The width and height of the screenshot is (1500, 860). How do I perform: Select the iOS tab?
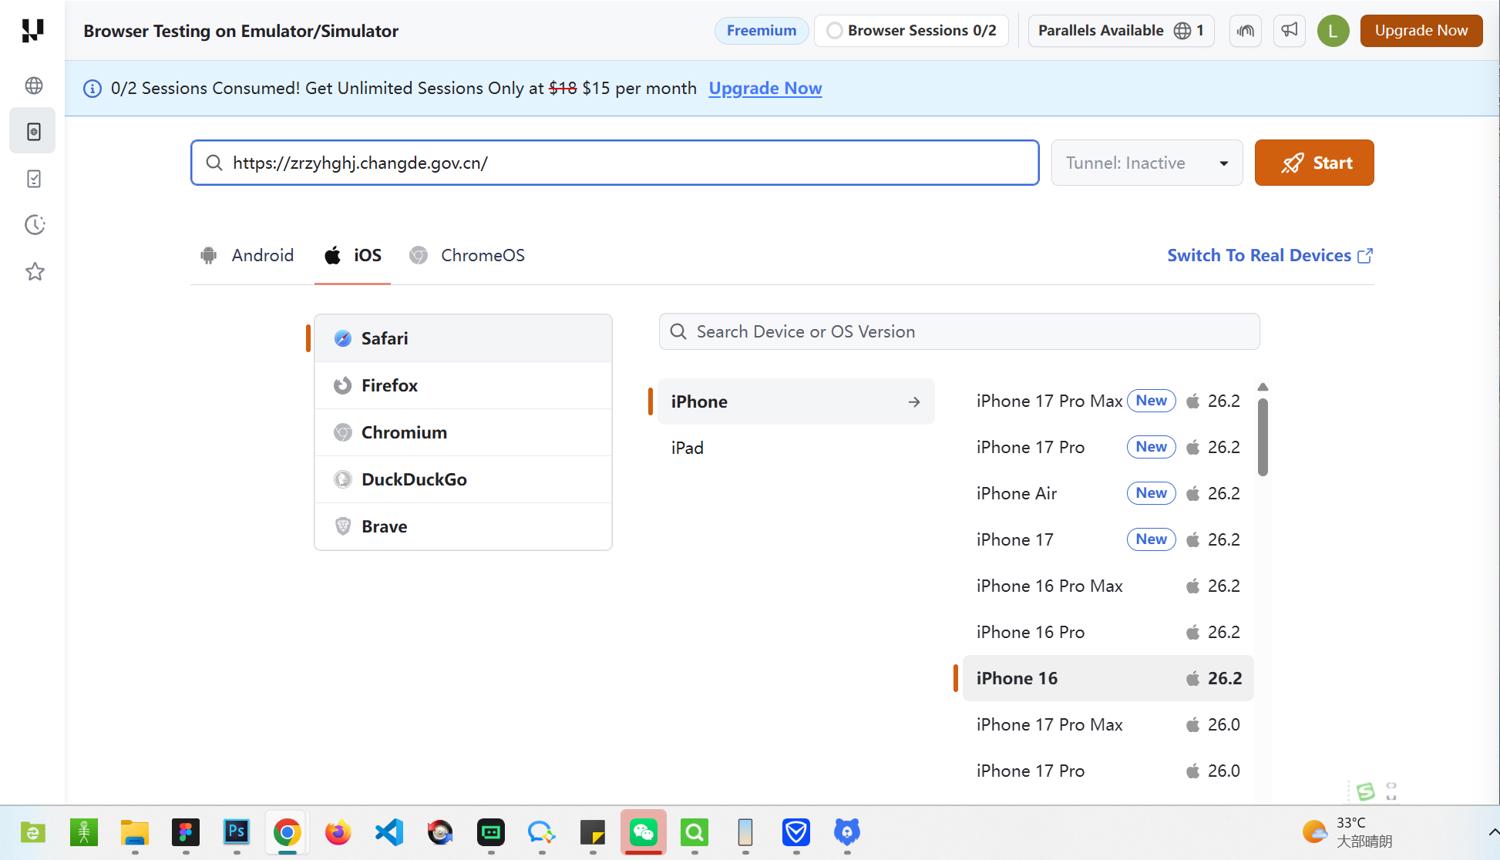click(352, 255)
